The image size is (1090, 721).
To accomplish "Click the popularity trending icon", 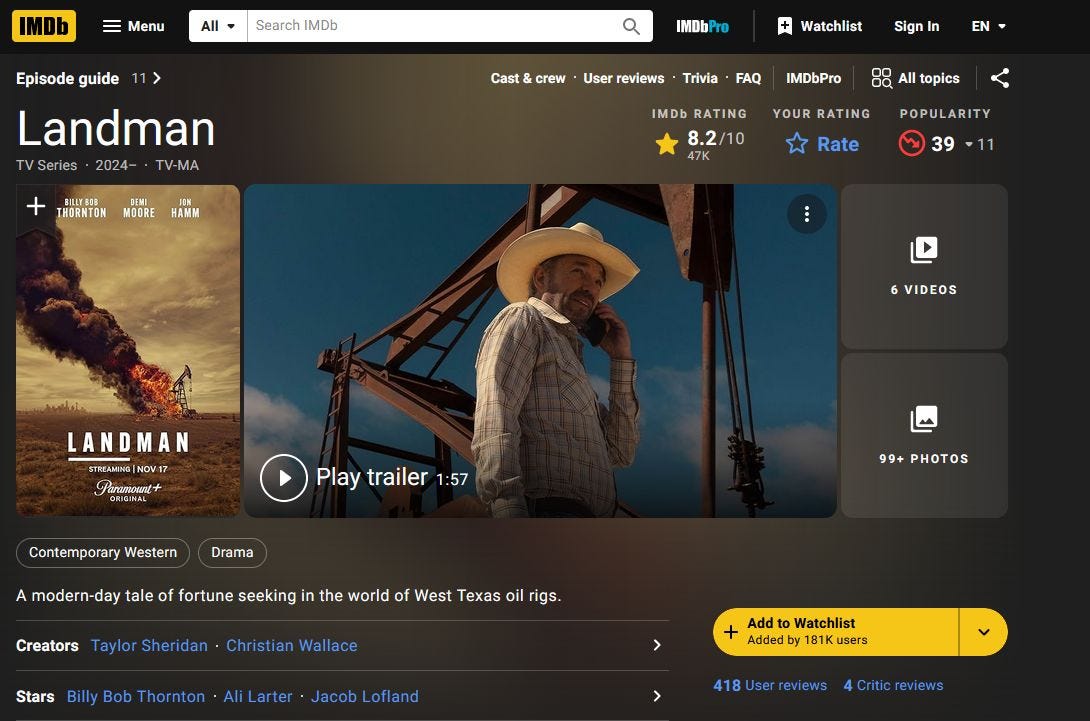I will [x=911, y=144].
